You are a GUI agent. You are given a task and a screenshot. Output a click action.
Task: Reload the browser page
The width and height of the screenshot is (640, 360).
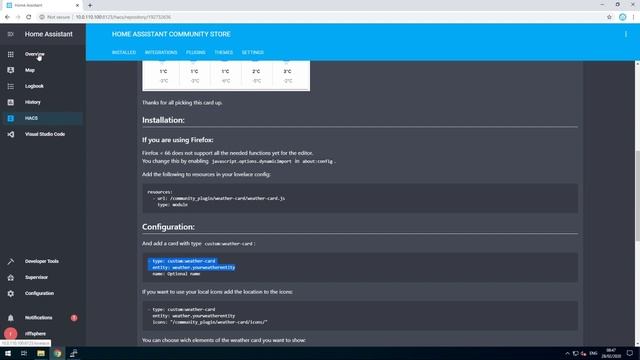coord(29,17)
